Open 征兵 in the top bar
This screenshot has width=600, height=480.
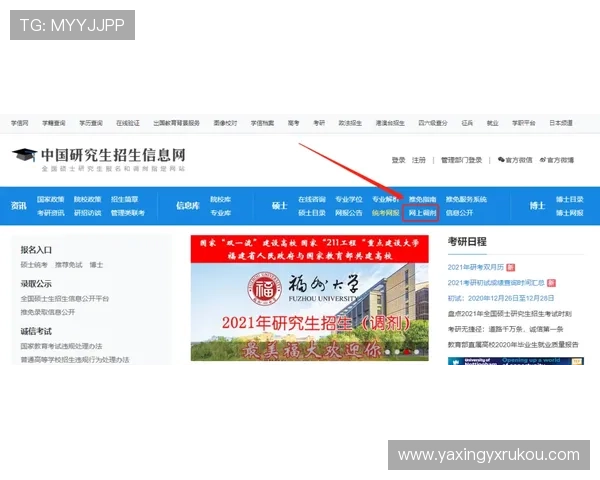click(467, 123)
